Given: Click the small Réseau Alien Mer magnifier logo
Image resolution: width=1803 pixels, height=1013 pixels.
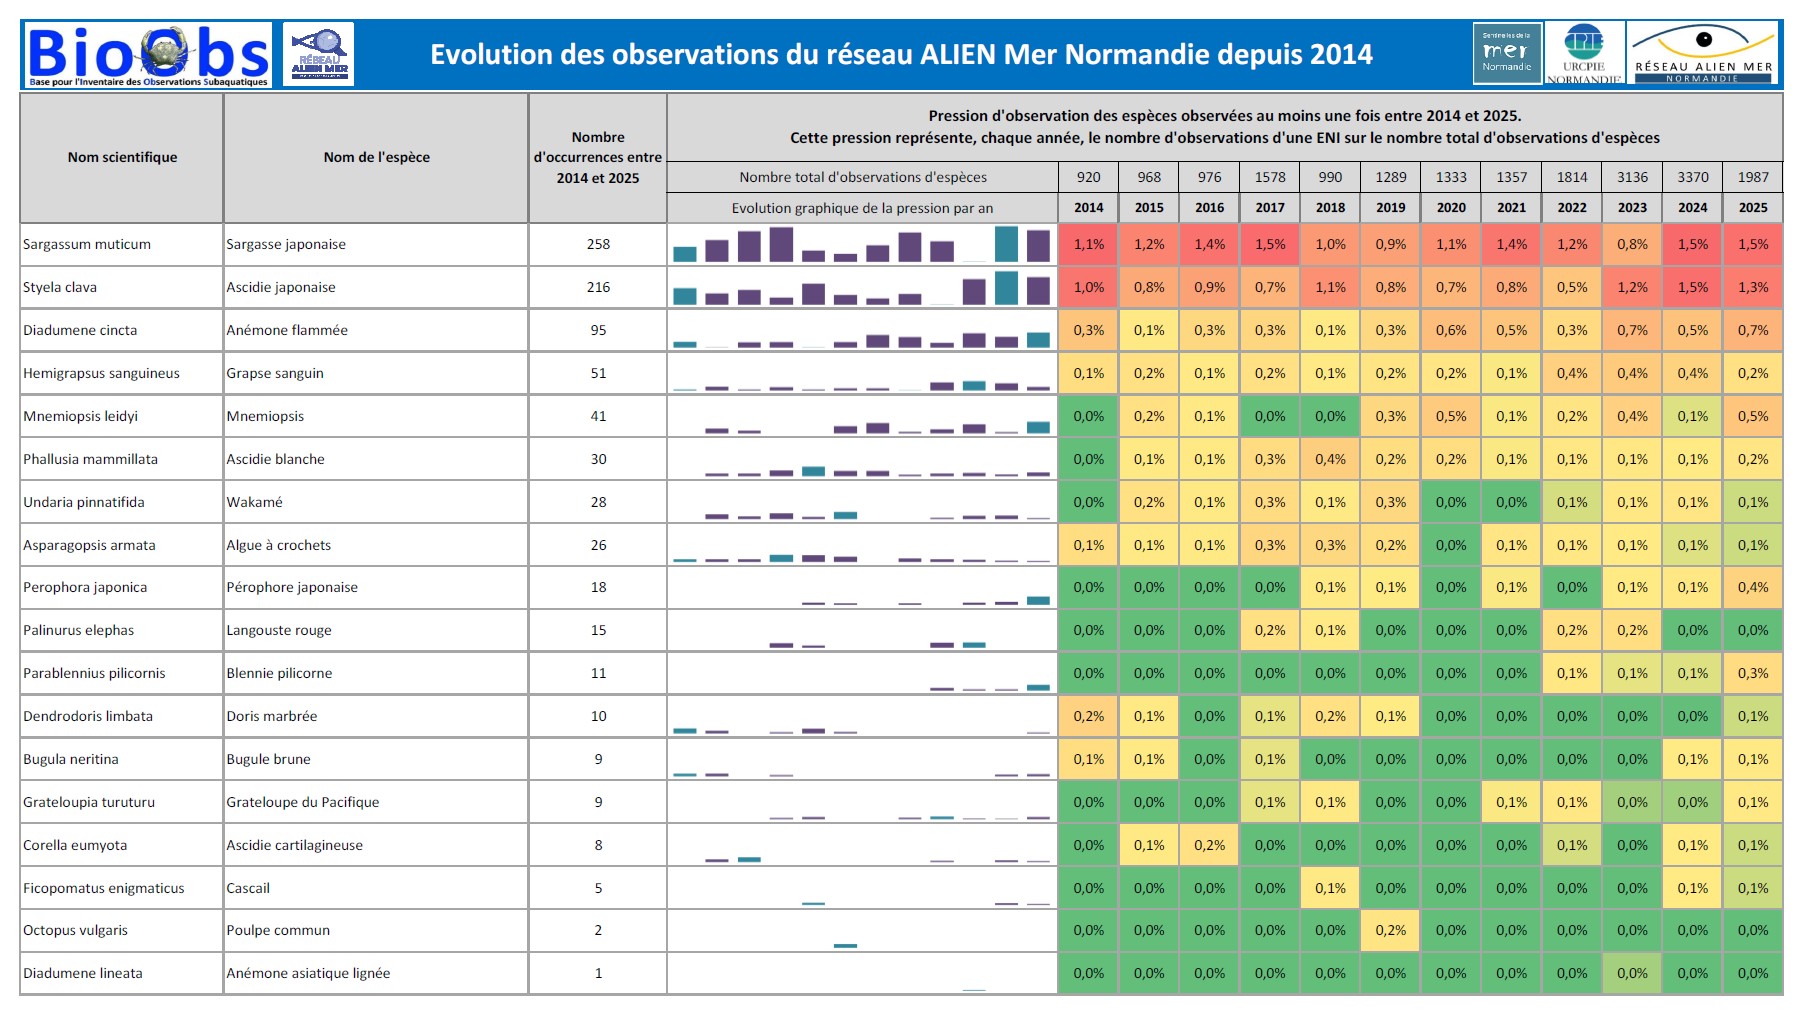Looking at the screenshot, I should [318, 54].
